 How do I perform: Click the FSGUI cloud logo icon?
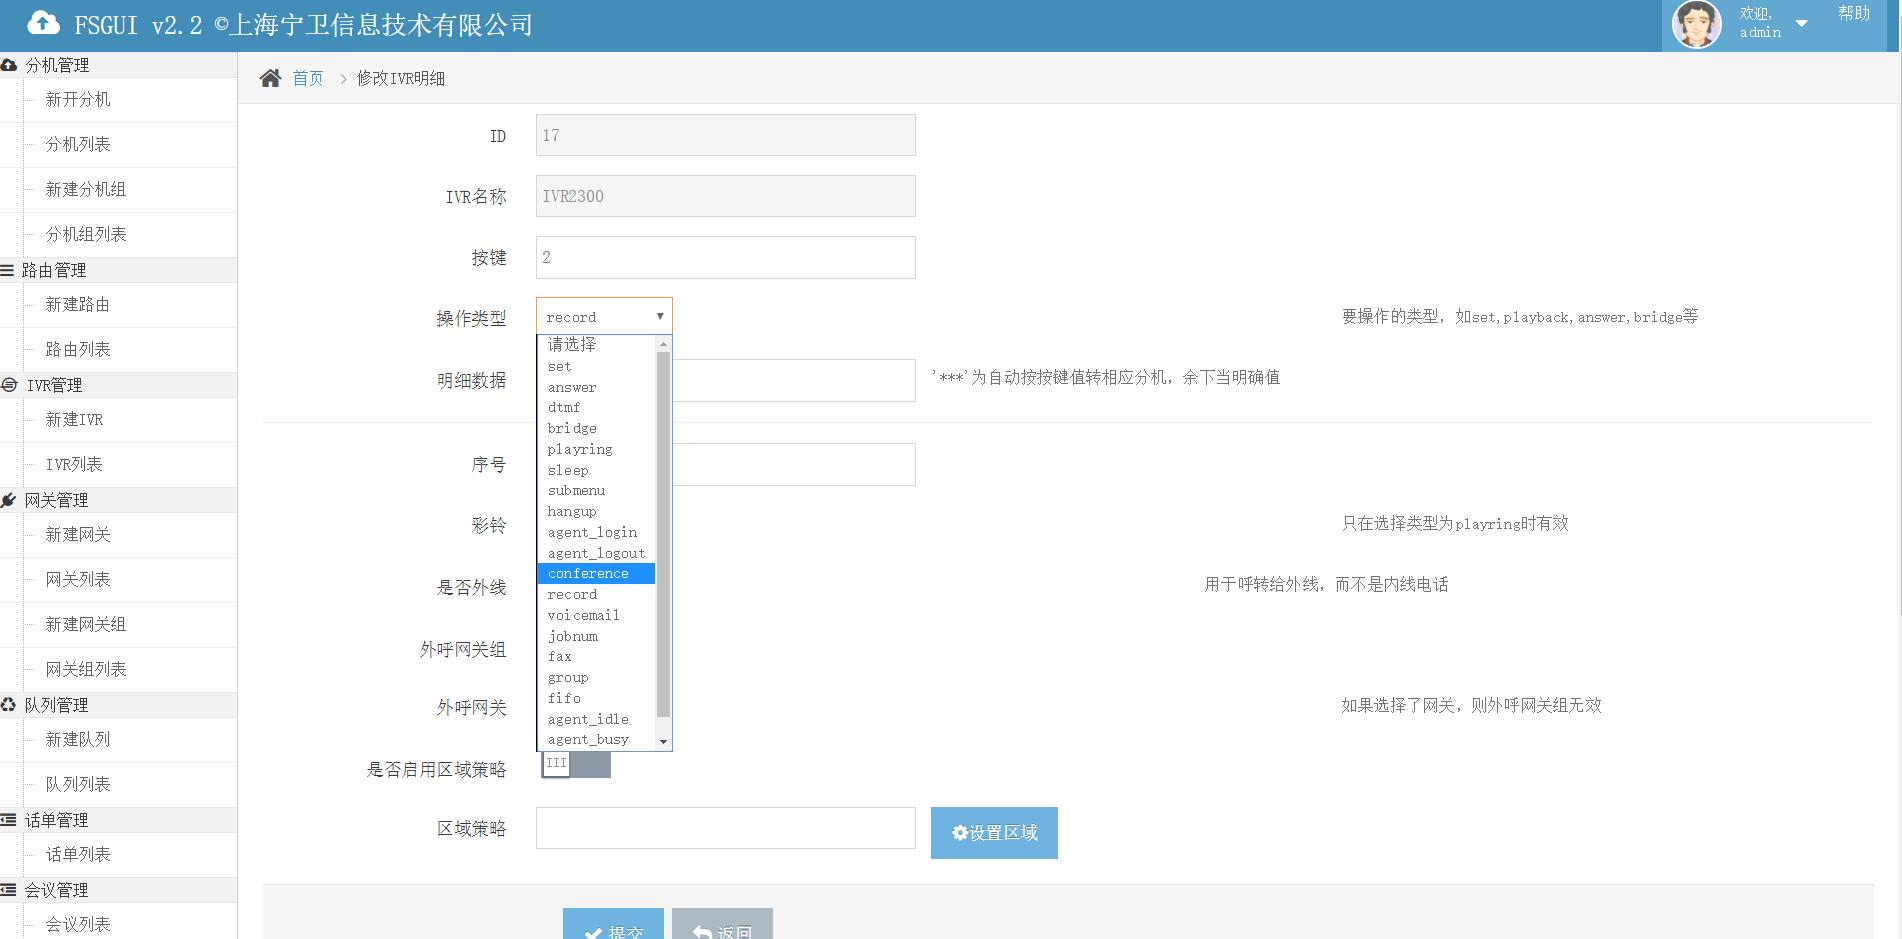pos(43,23)
